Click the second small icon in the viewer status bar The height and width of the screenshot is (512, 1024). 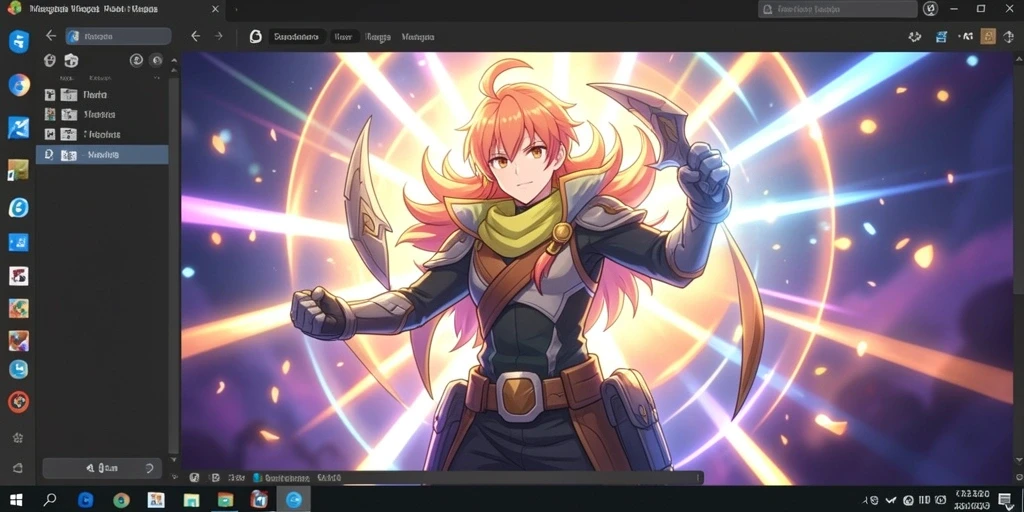pyautogui.click(x=215, y=477)
